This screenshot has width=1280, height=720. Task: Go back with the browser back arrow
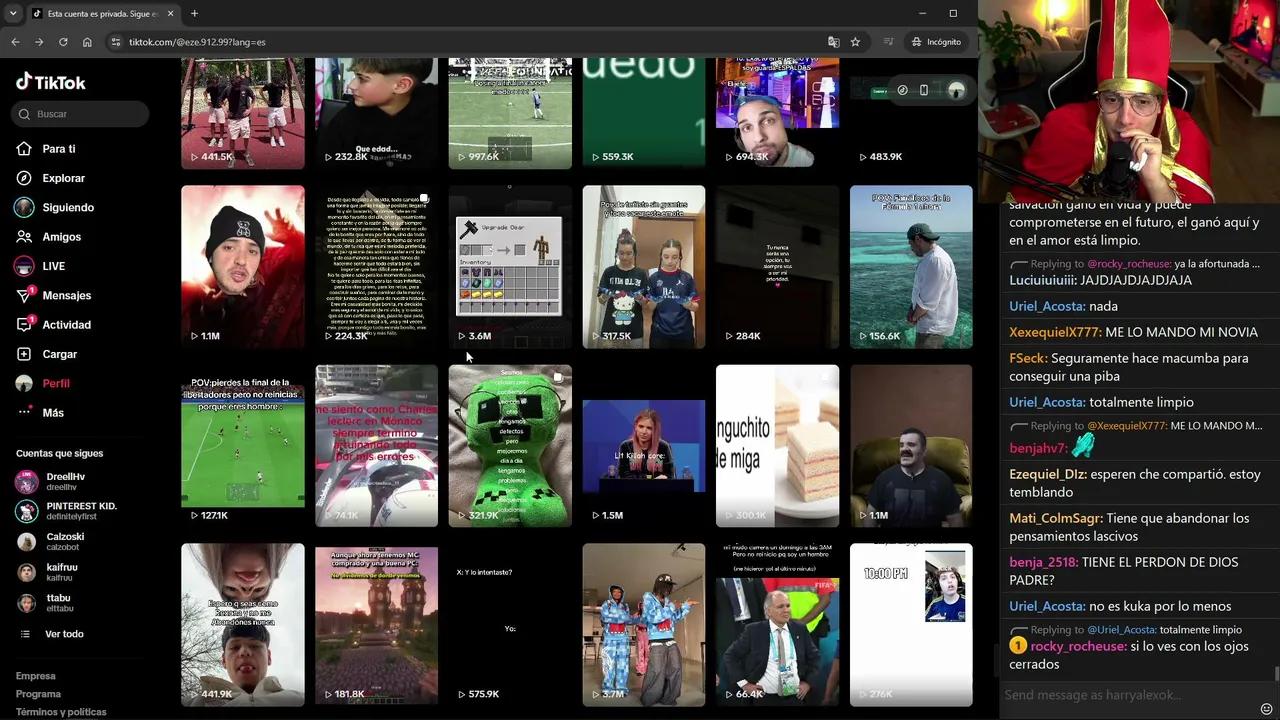click(15, 42)
